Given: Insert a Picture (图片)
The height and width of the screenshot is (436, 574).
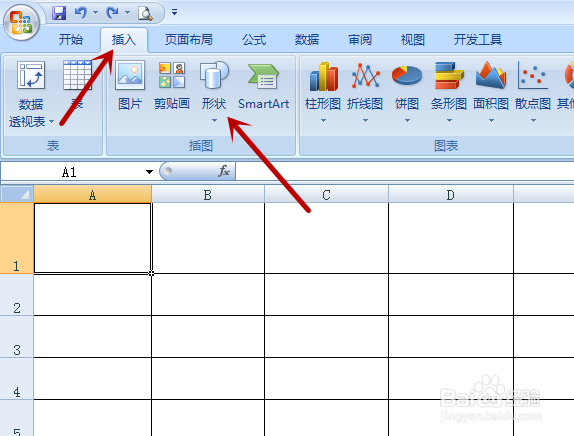Looking at the screenshot, I should coord(130,86).
